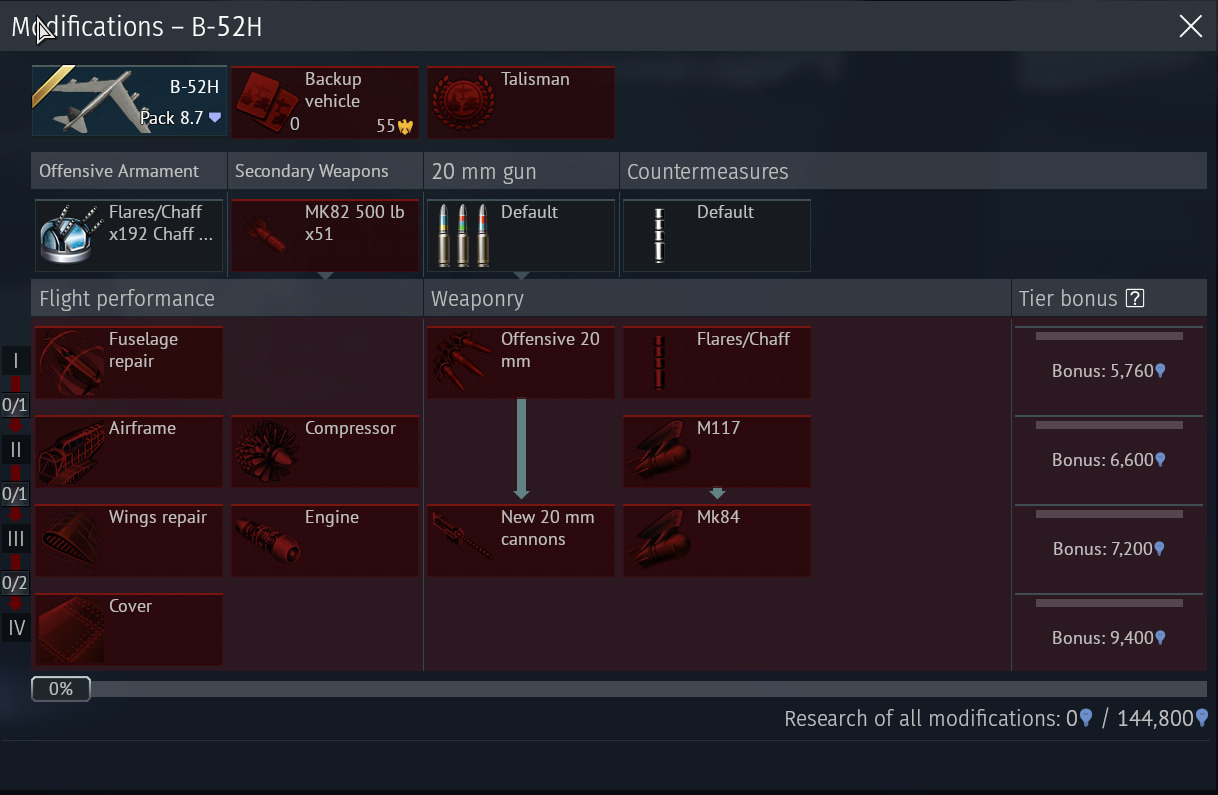Select the tier I rank marker
Image resolution: width=1218 pixels, height=795 pixels.
[x=16, y=361]
